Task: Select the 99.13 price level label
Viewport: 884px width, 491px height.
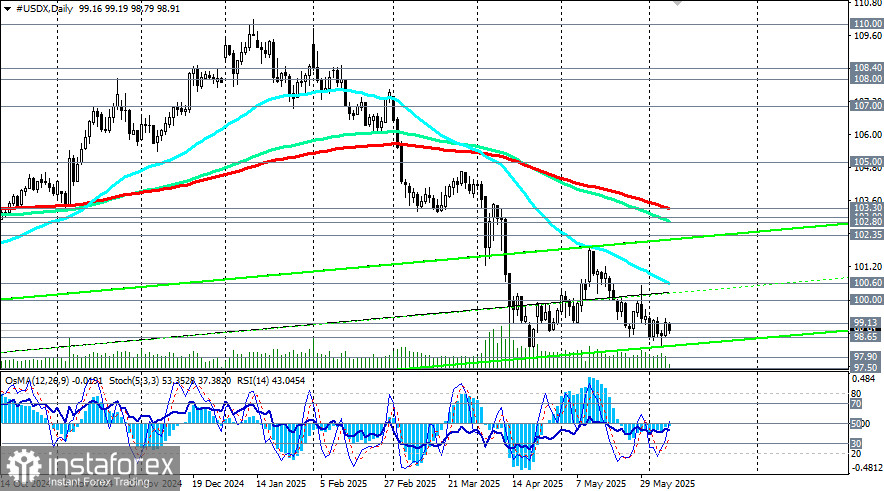Action: (867, 322)
